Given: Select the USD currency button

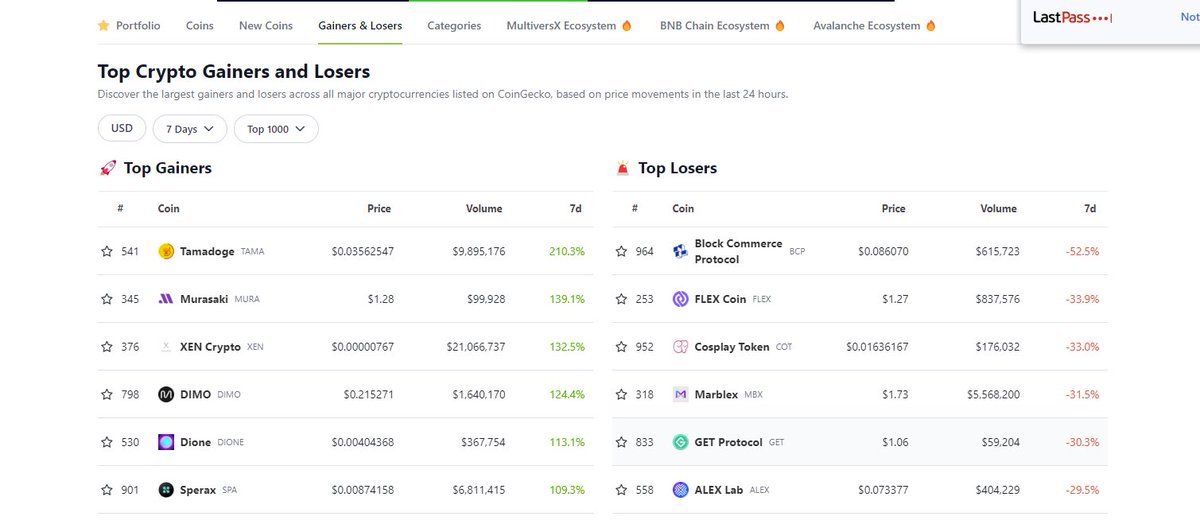Looking at the screenshot, I should [122, 129].
